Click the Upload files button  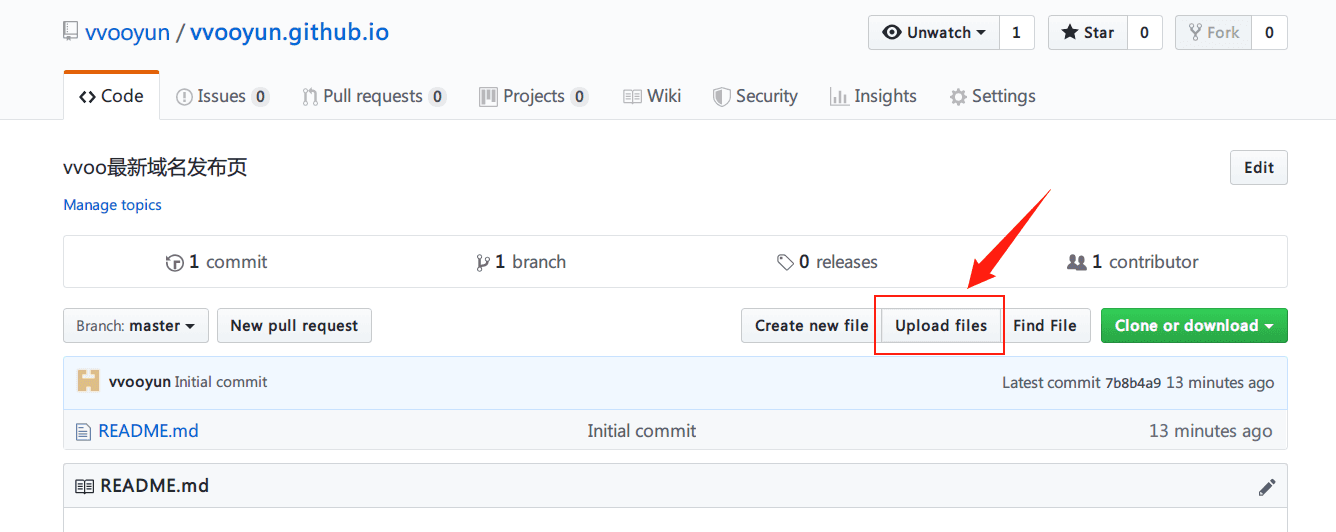(941, 326)
